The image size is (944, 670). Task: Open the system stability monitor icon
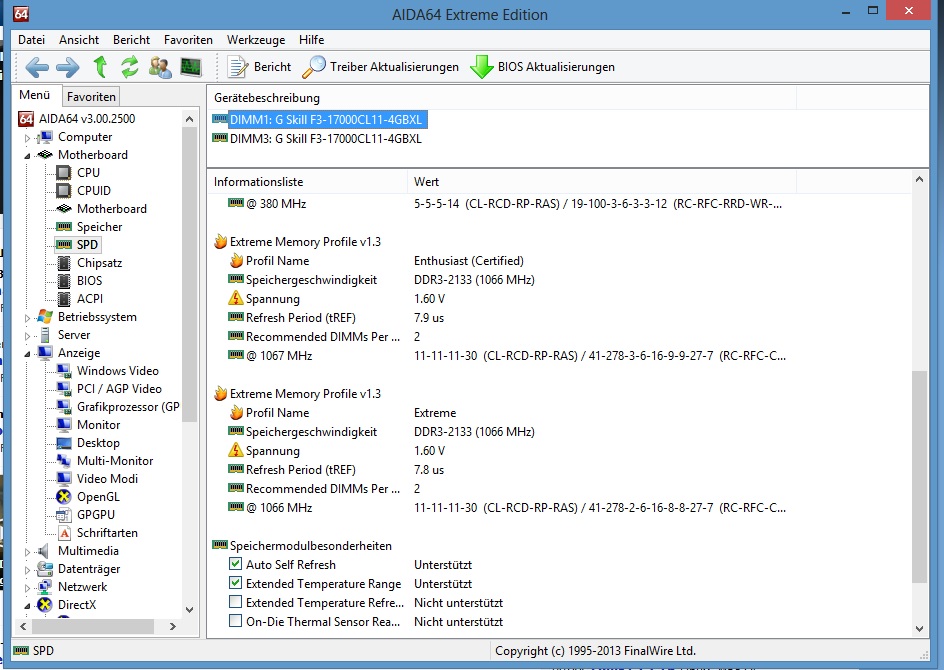point(191,67)
